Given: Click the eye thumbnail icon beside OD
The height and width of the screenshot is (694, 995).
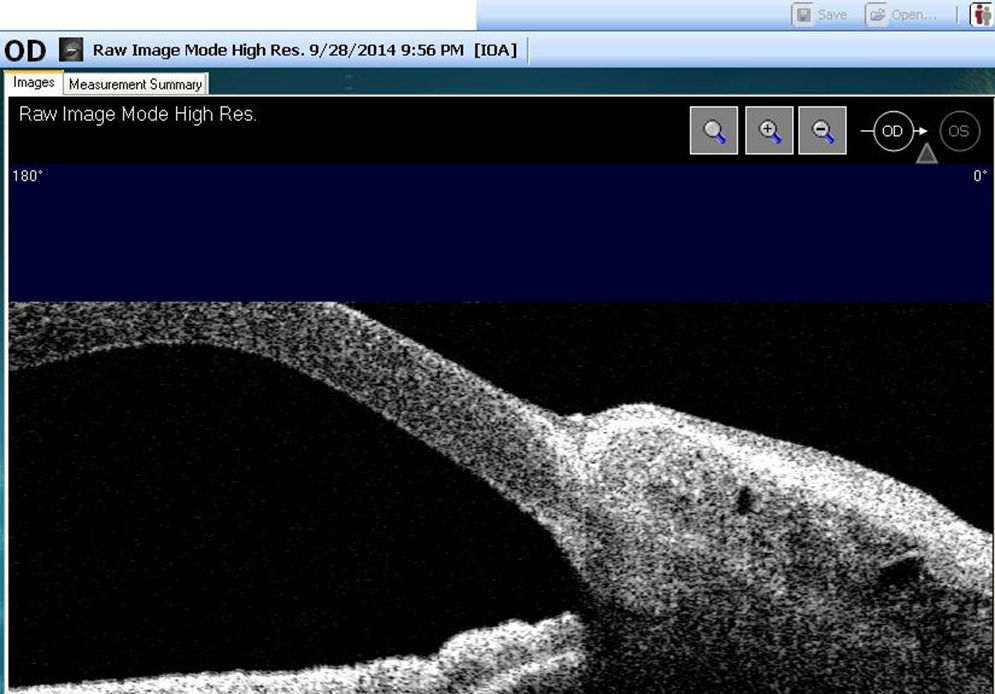Looking at the screenshot, I should coord(70,49).
